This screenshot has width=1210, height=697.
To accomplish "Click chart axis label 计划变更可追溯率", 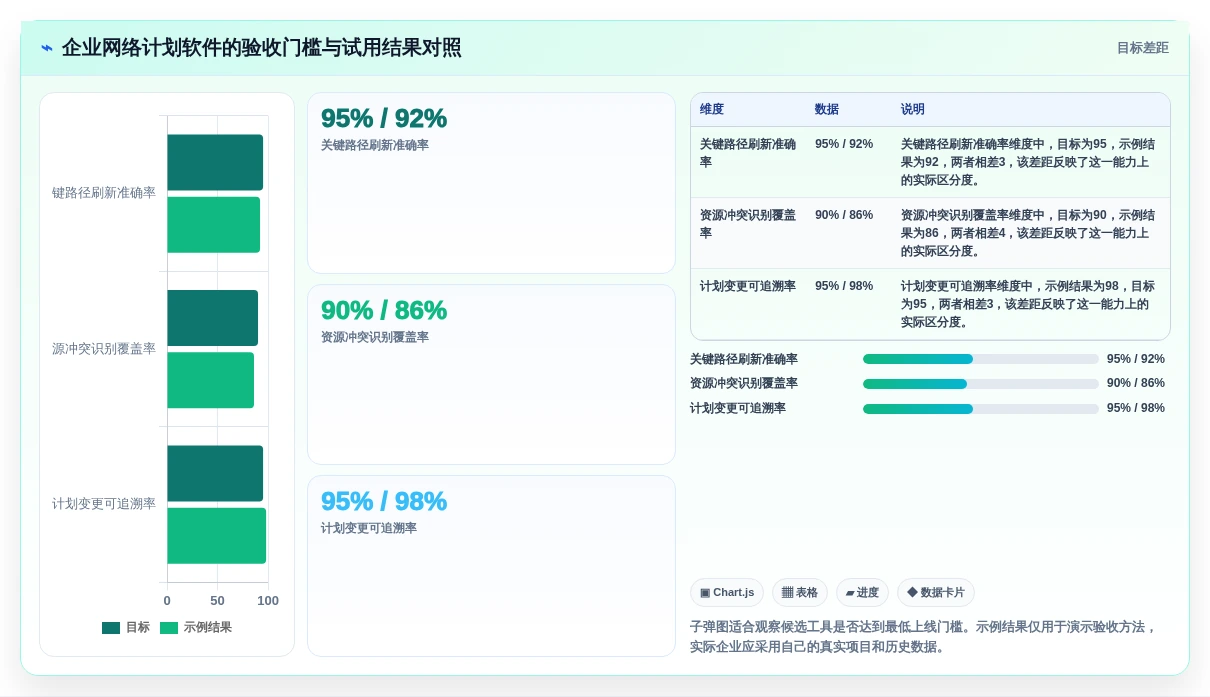I will tap(104, 504).
